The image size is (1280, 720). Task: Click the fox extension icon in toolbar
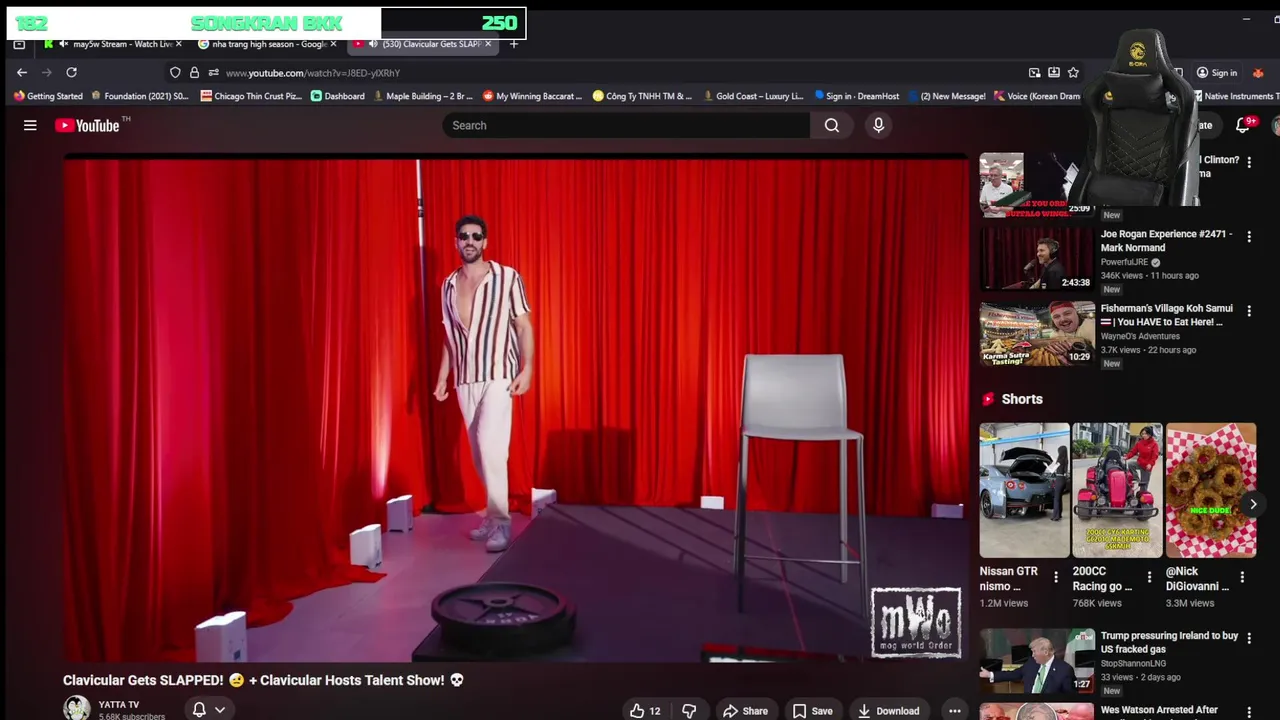pos(1258,72)
